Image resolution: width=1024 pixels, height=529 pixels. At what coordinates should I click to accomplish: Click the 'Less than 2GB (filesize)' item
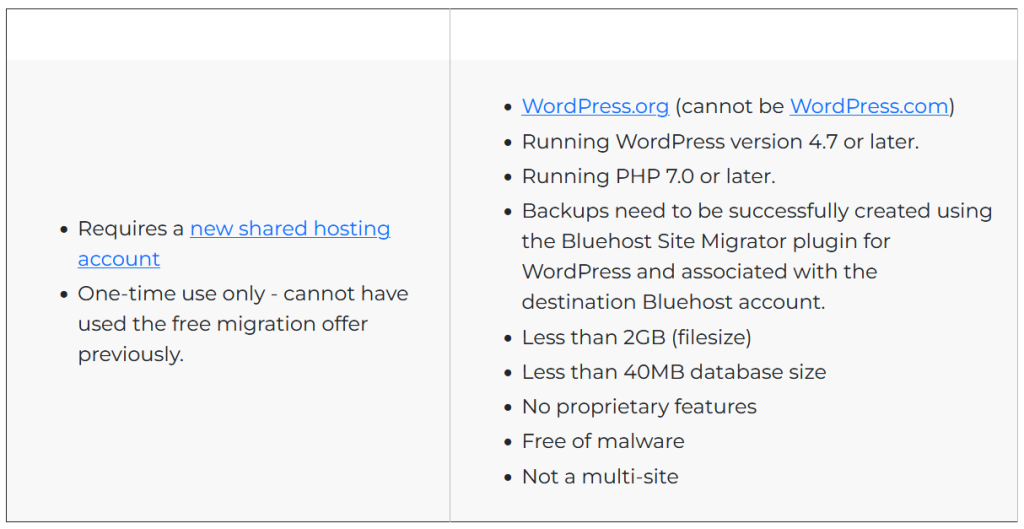click(636, 337)
